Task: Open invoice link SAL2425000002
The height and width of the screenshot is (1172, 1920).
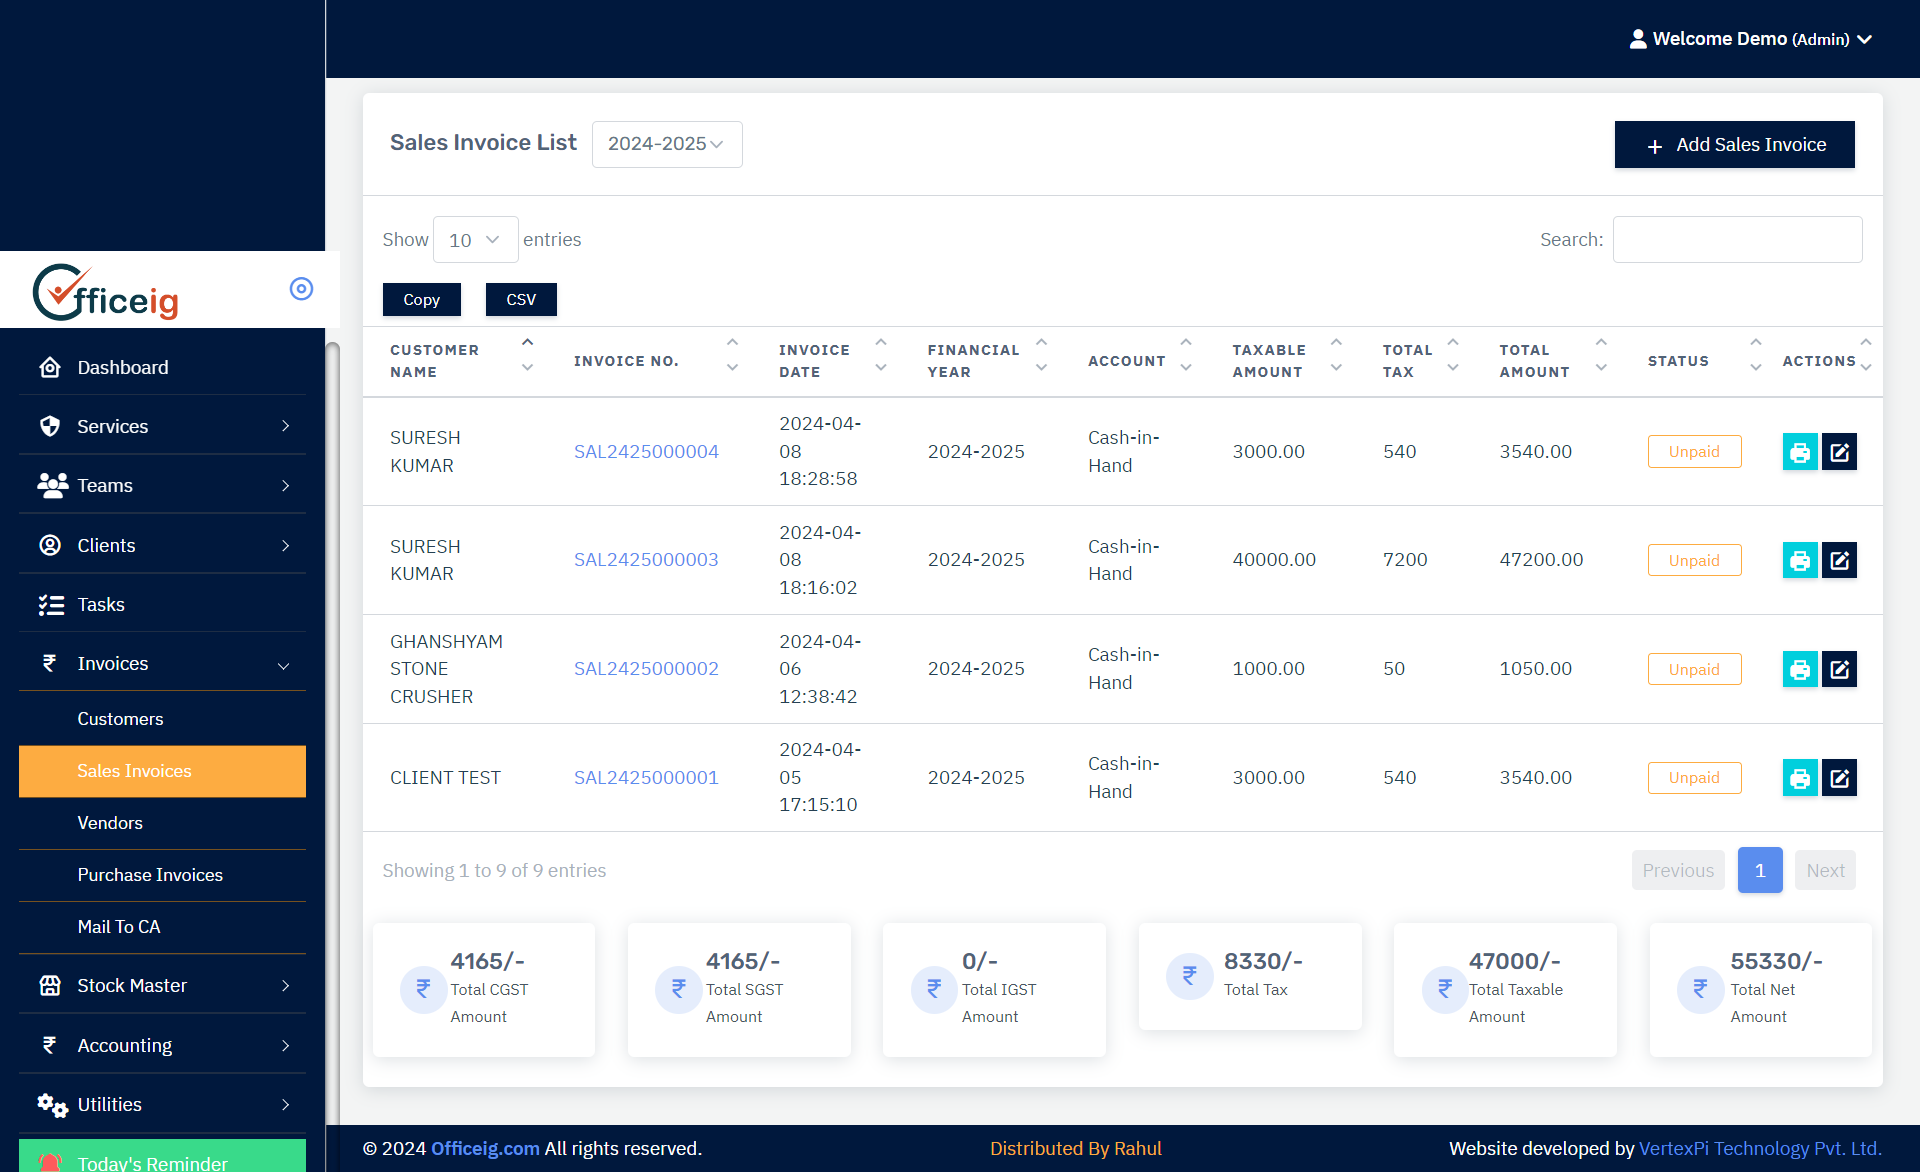Action: 645,669
